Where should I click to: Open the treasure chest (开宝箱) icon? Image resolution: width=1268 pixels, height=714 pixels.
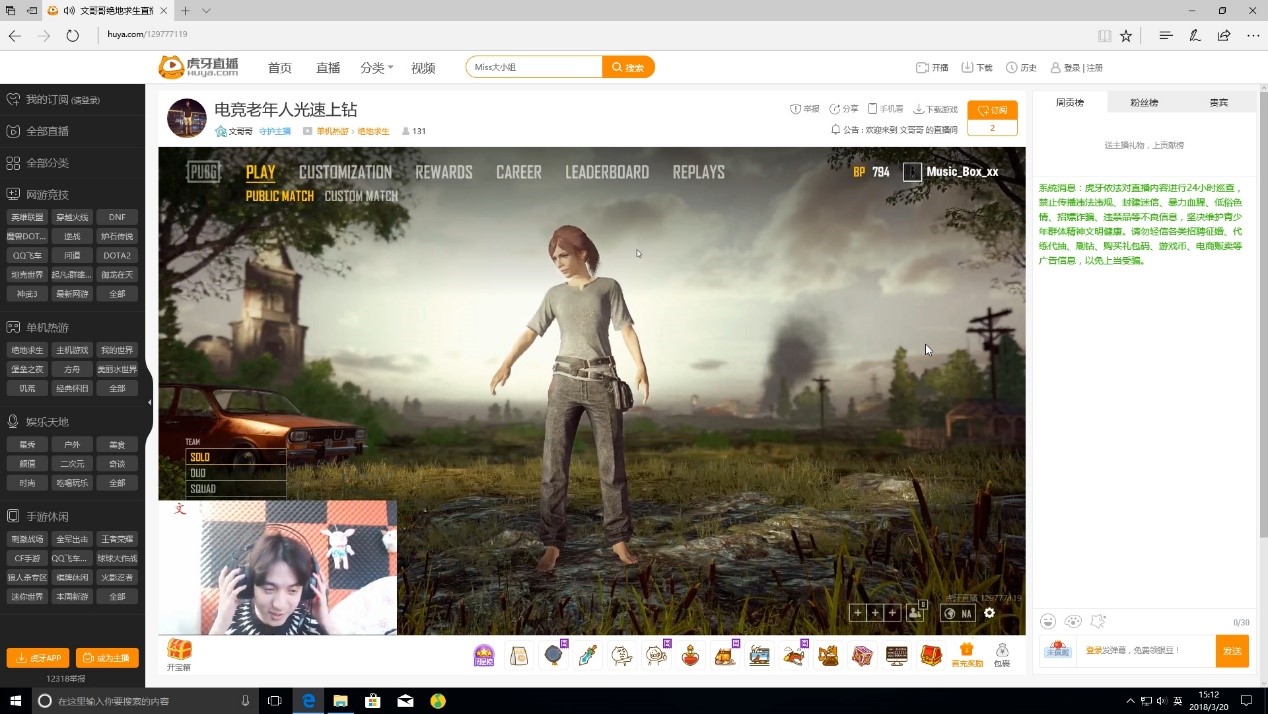pos(179,655)
